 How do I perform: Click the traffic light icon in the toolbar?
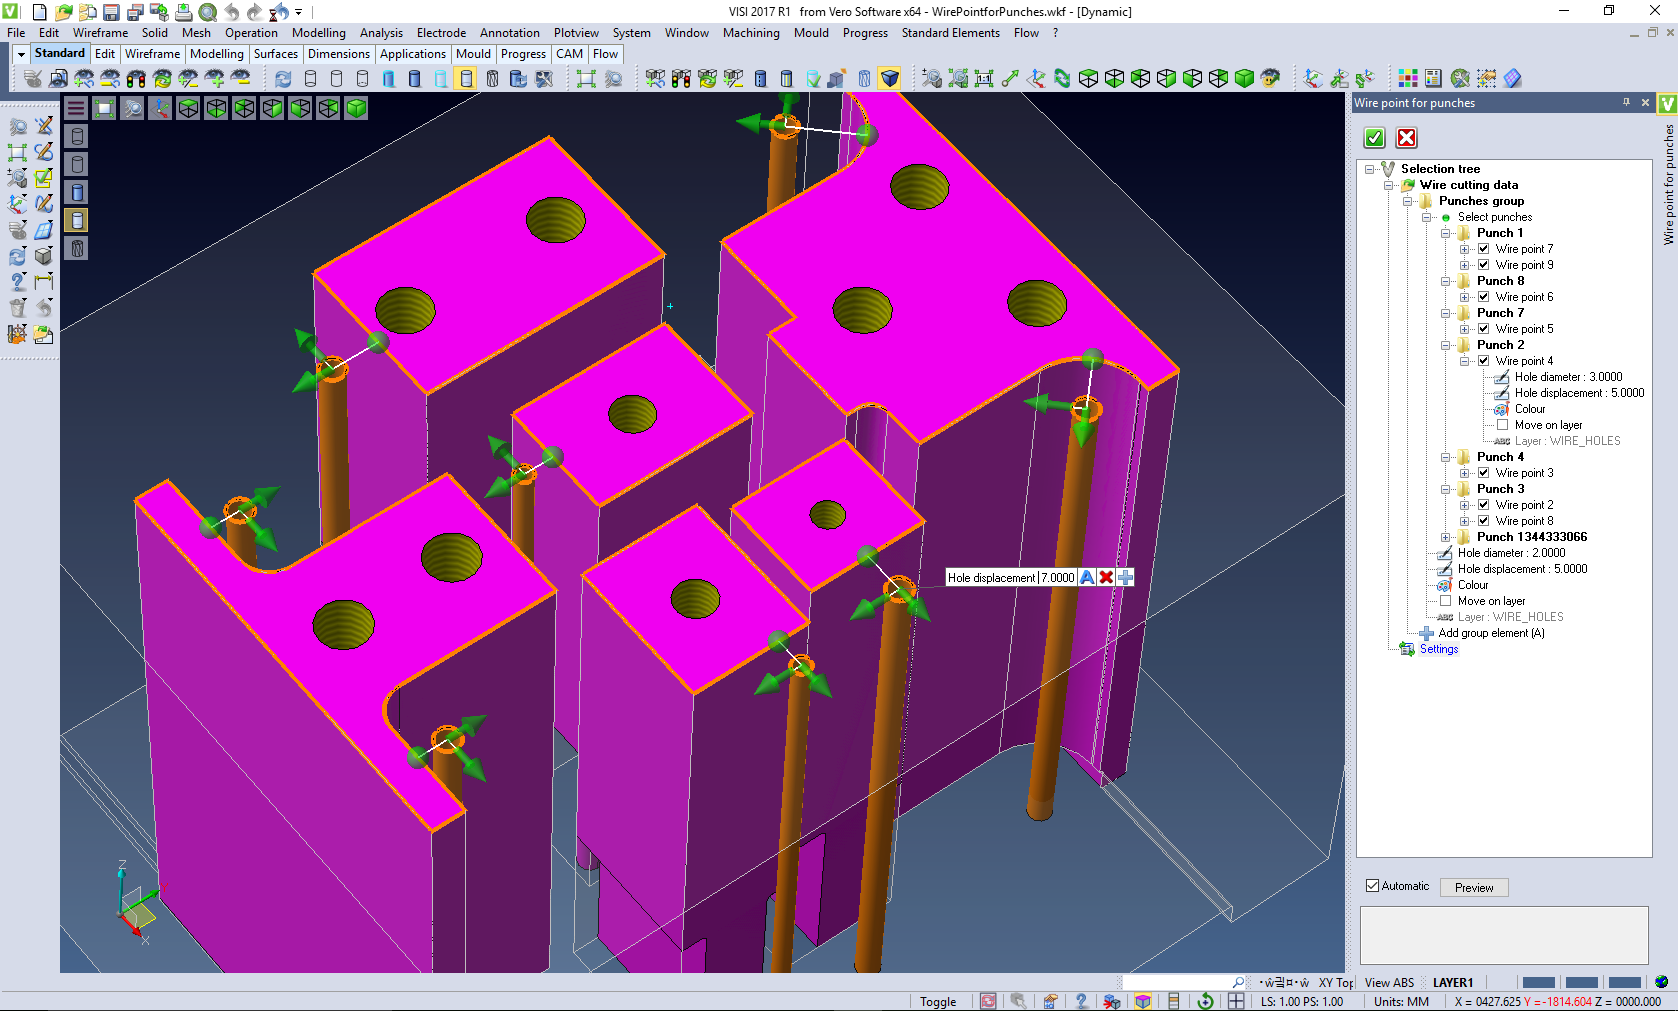136,78
